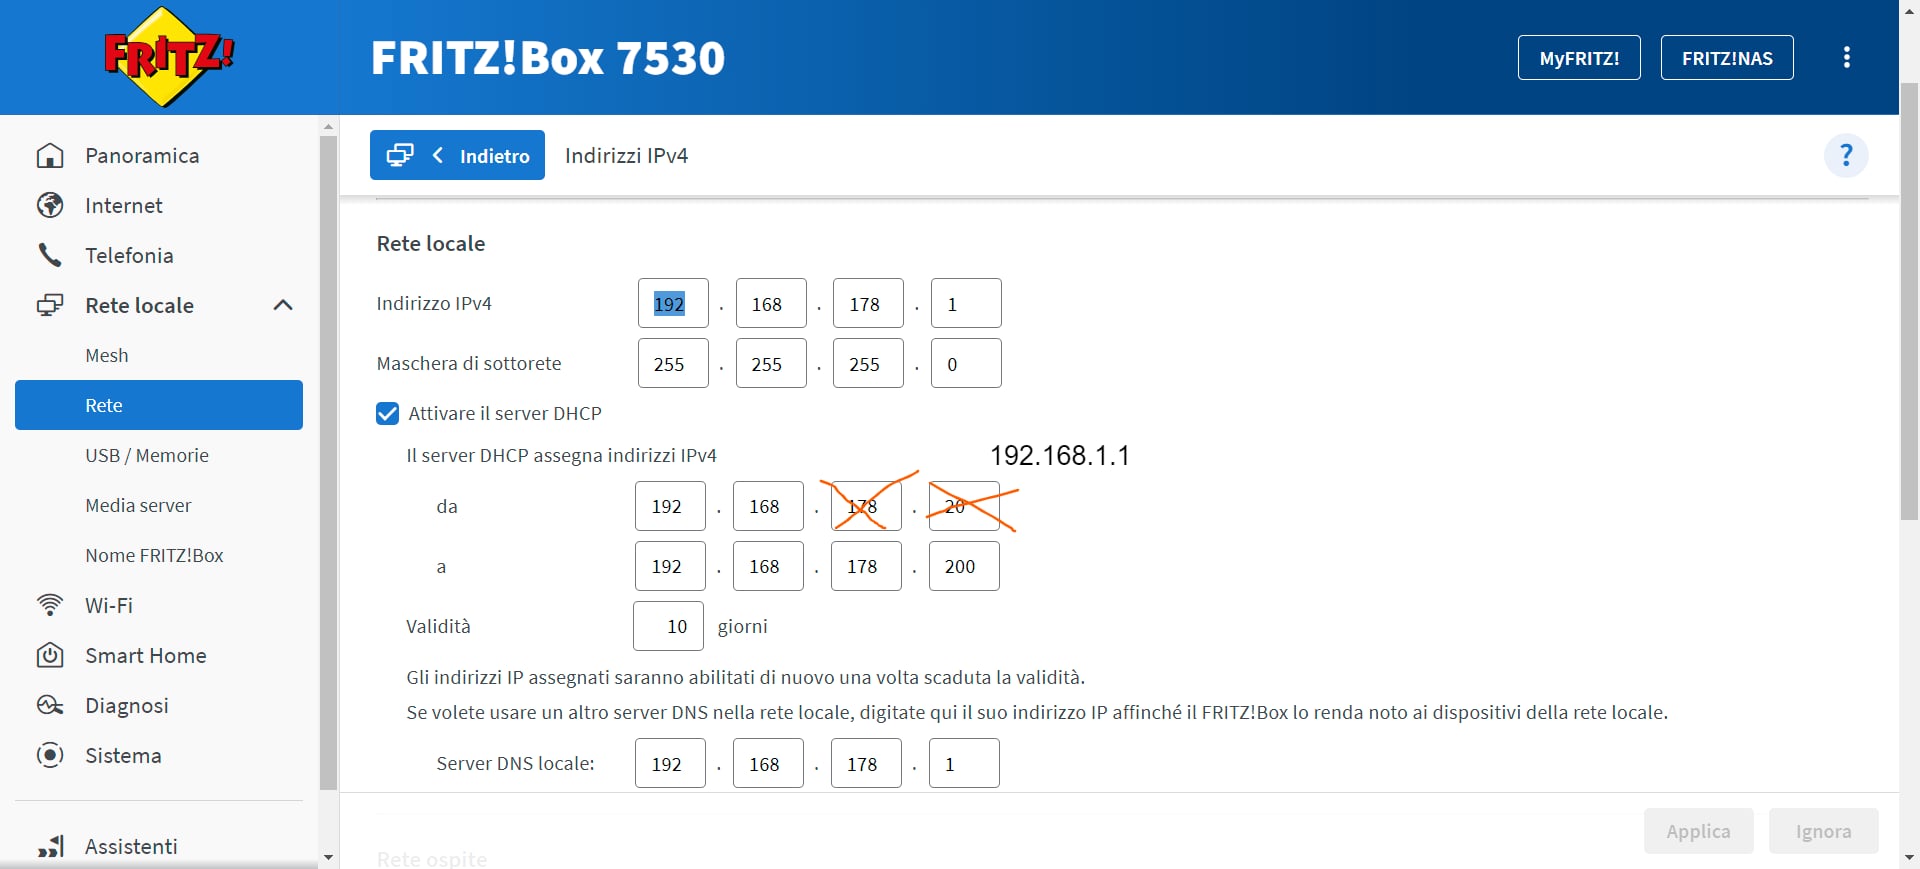This screenshot has height=869, width=1920.
Task: Open Sistema menu
Action: pyautogui.click(x=123, y=755)
